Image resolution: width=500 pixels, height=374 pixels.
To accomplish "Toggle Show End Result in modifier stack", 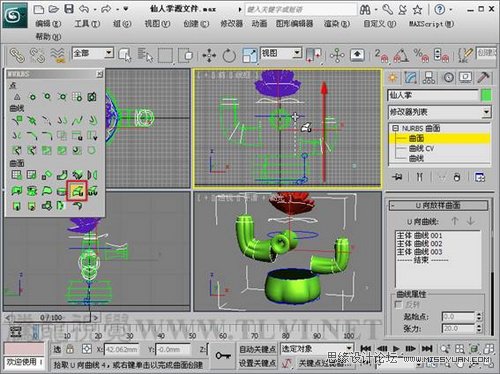I will (x=419, y=177).
